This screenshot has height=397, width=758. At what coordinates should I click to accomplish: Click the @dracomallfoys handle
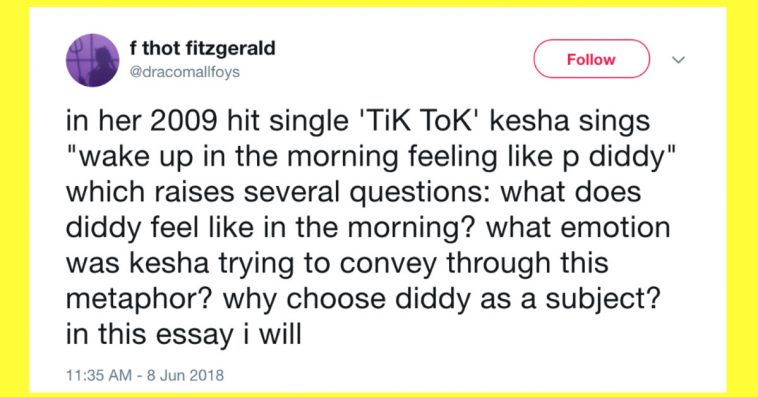184,72
